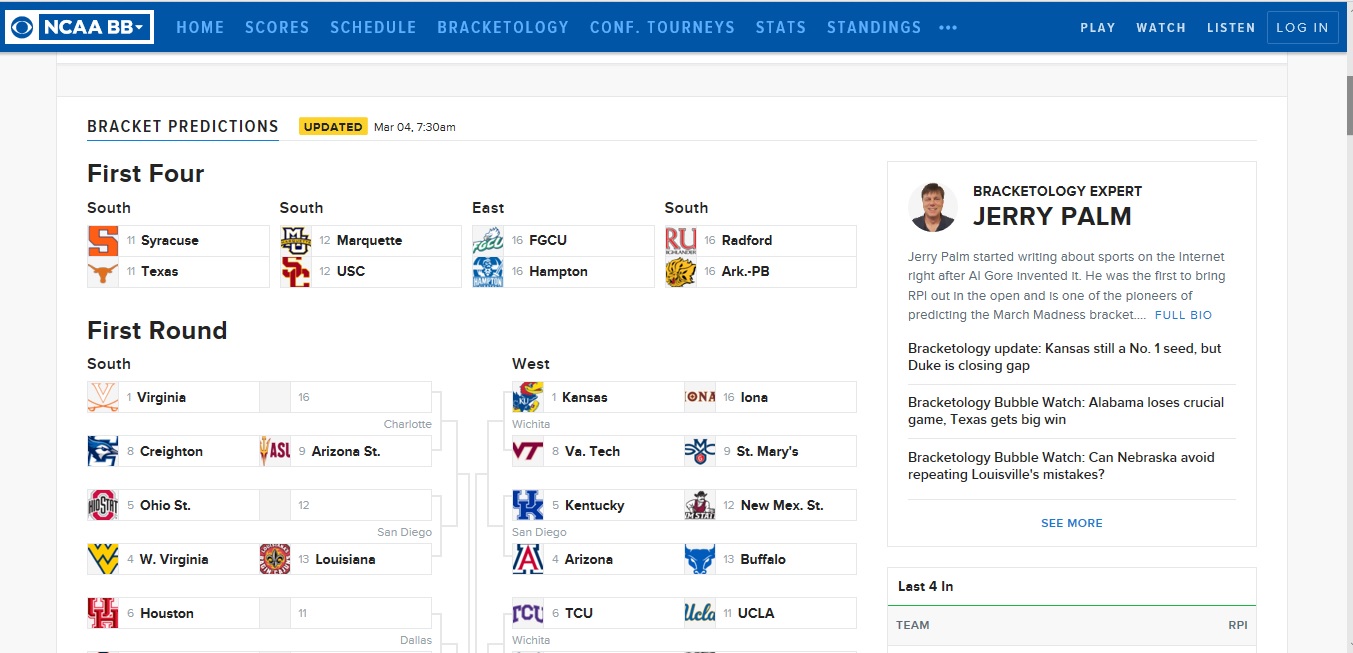Click the LISTEN link

1231,28
